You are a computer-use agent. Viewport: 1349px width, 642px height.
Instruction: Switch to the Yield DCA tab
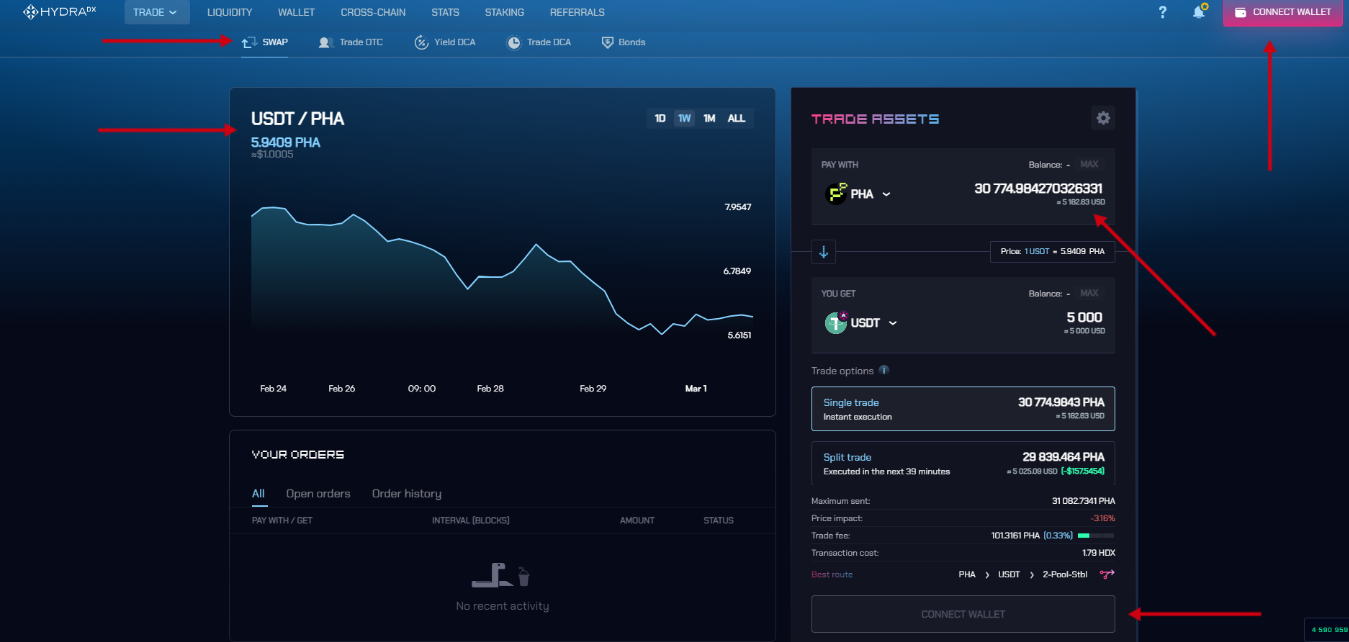tap(445, 42)
